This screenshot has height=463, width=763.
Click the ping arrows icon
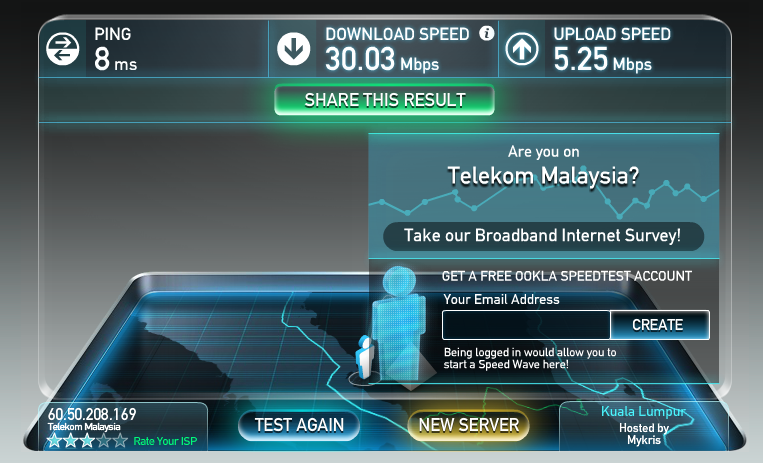[x=63, y=49]
